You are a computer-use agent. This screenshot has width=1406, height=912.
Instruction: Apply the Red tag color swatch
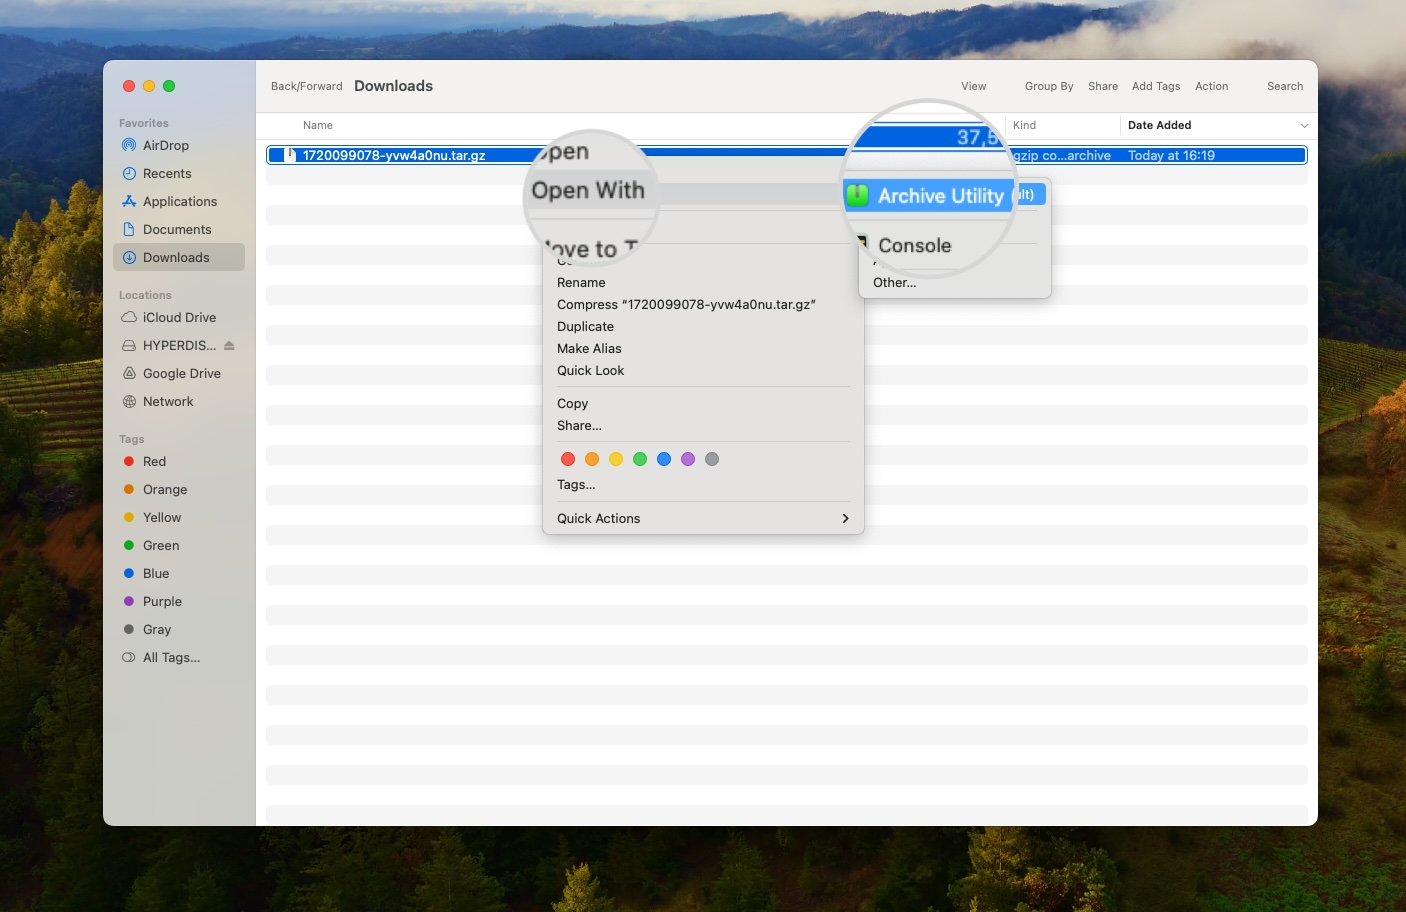coord(568,459)
